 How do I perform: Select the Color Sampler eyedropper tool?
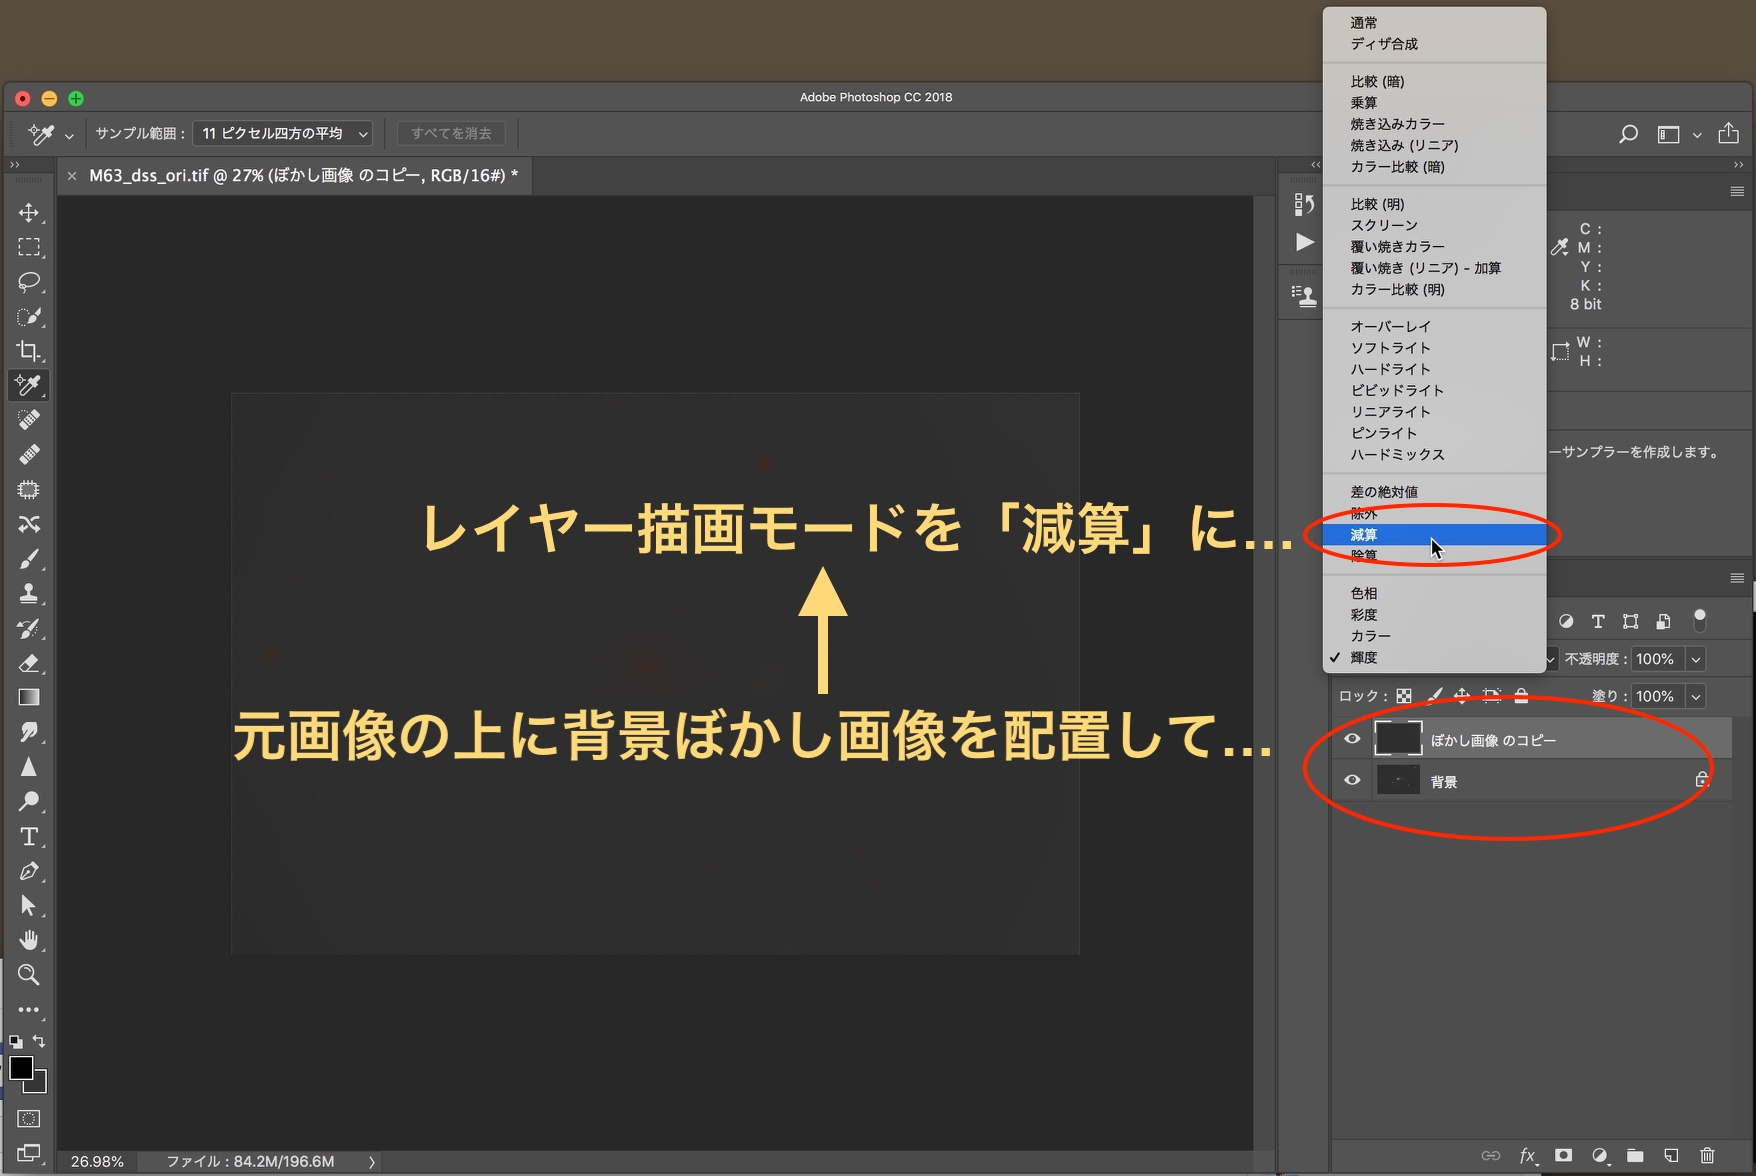coord(29,385)
